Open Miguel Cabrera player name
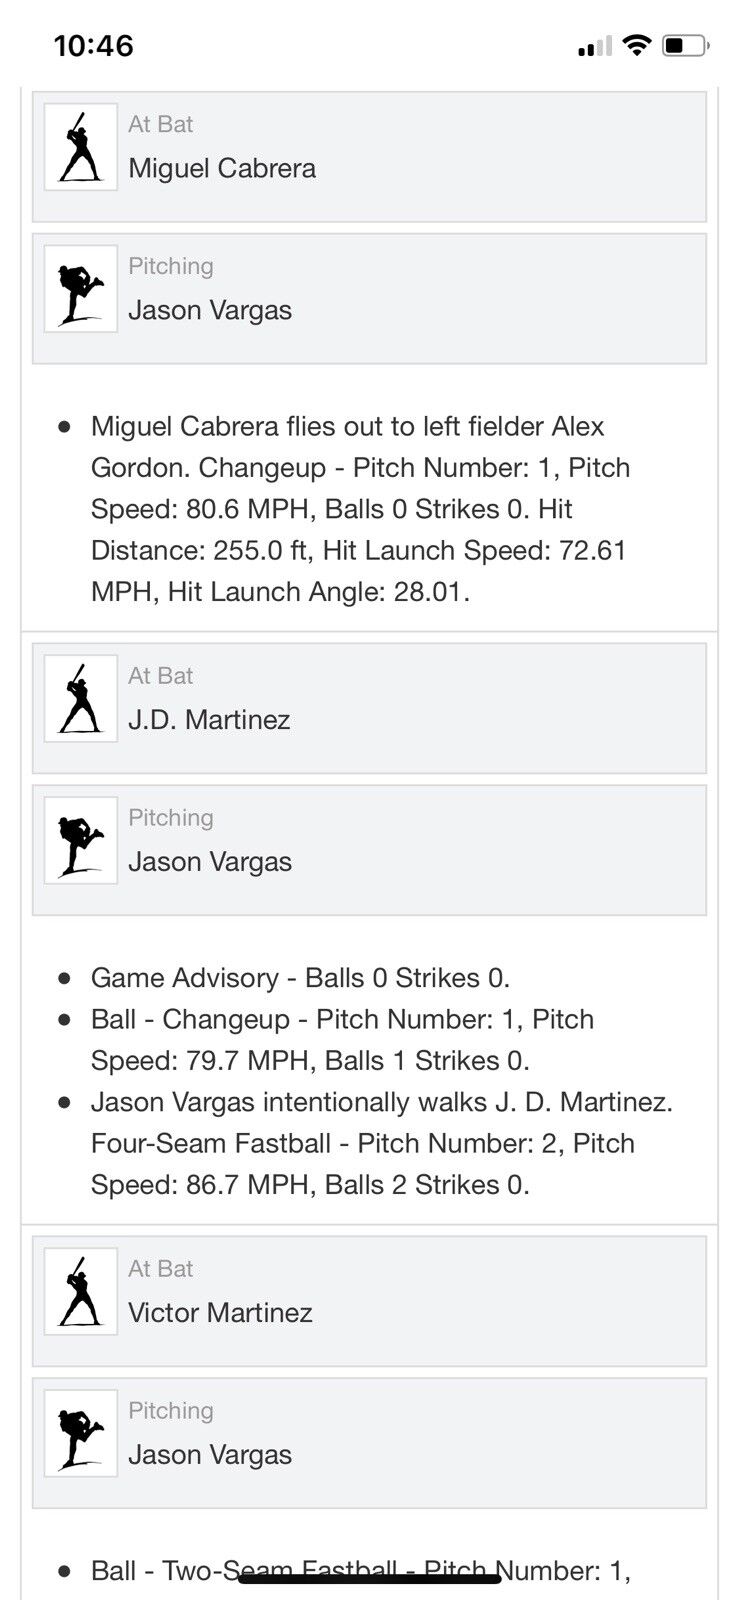Image resolution: width=739 pixels, height=1600 pixels. pyautogui.click(x=222, y=168)
